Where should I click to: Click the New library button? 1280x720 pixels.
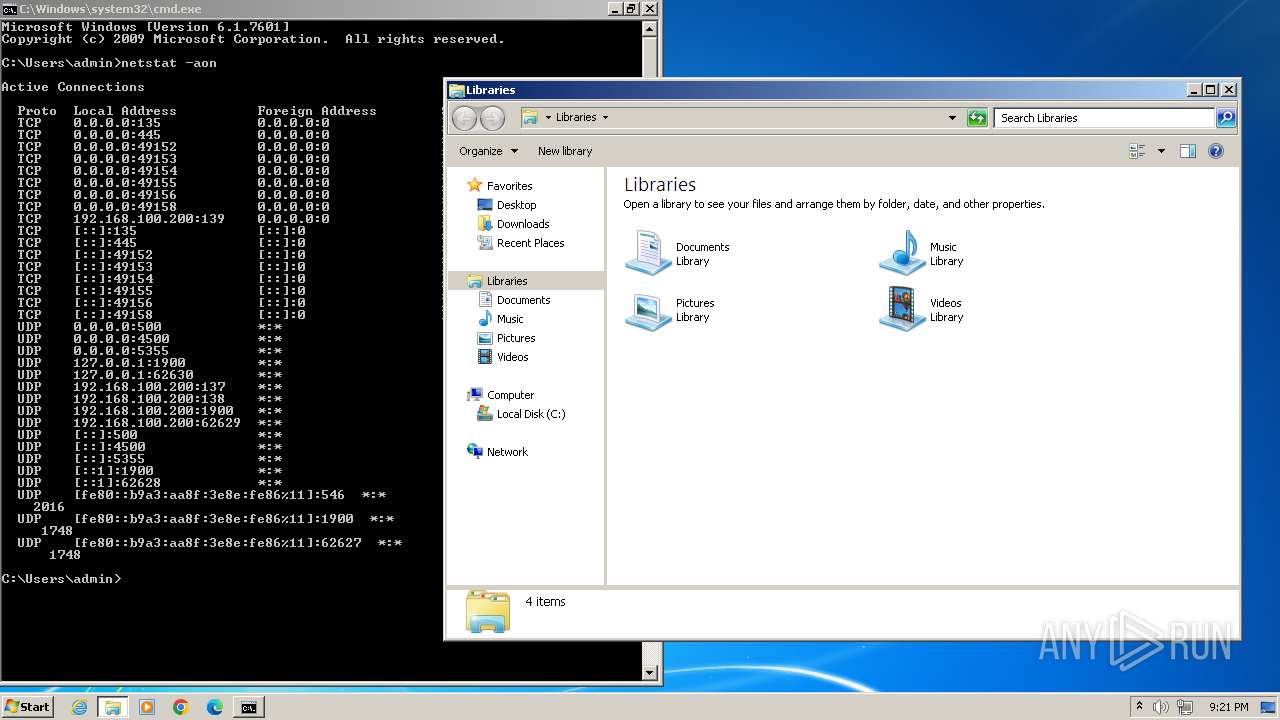click(x=565, y=151)
